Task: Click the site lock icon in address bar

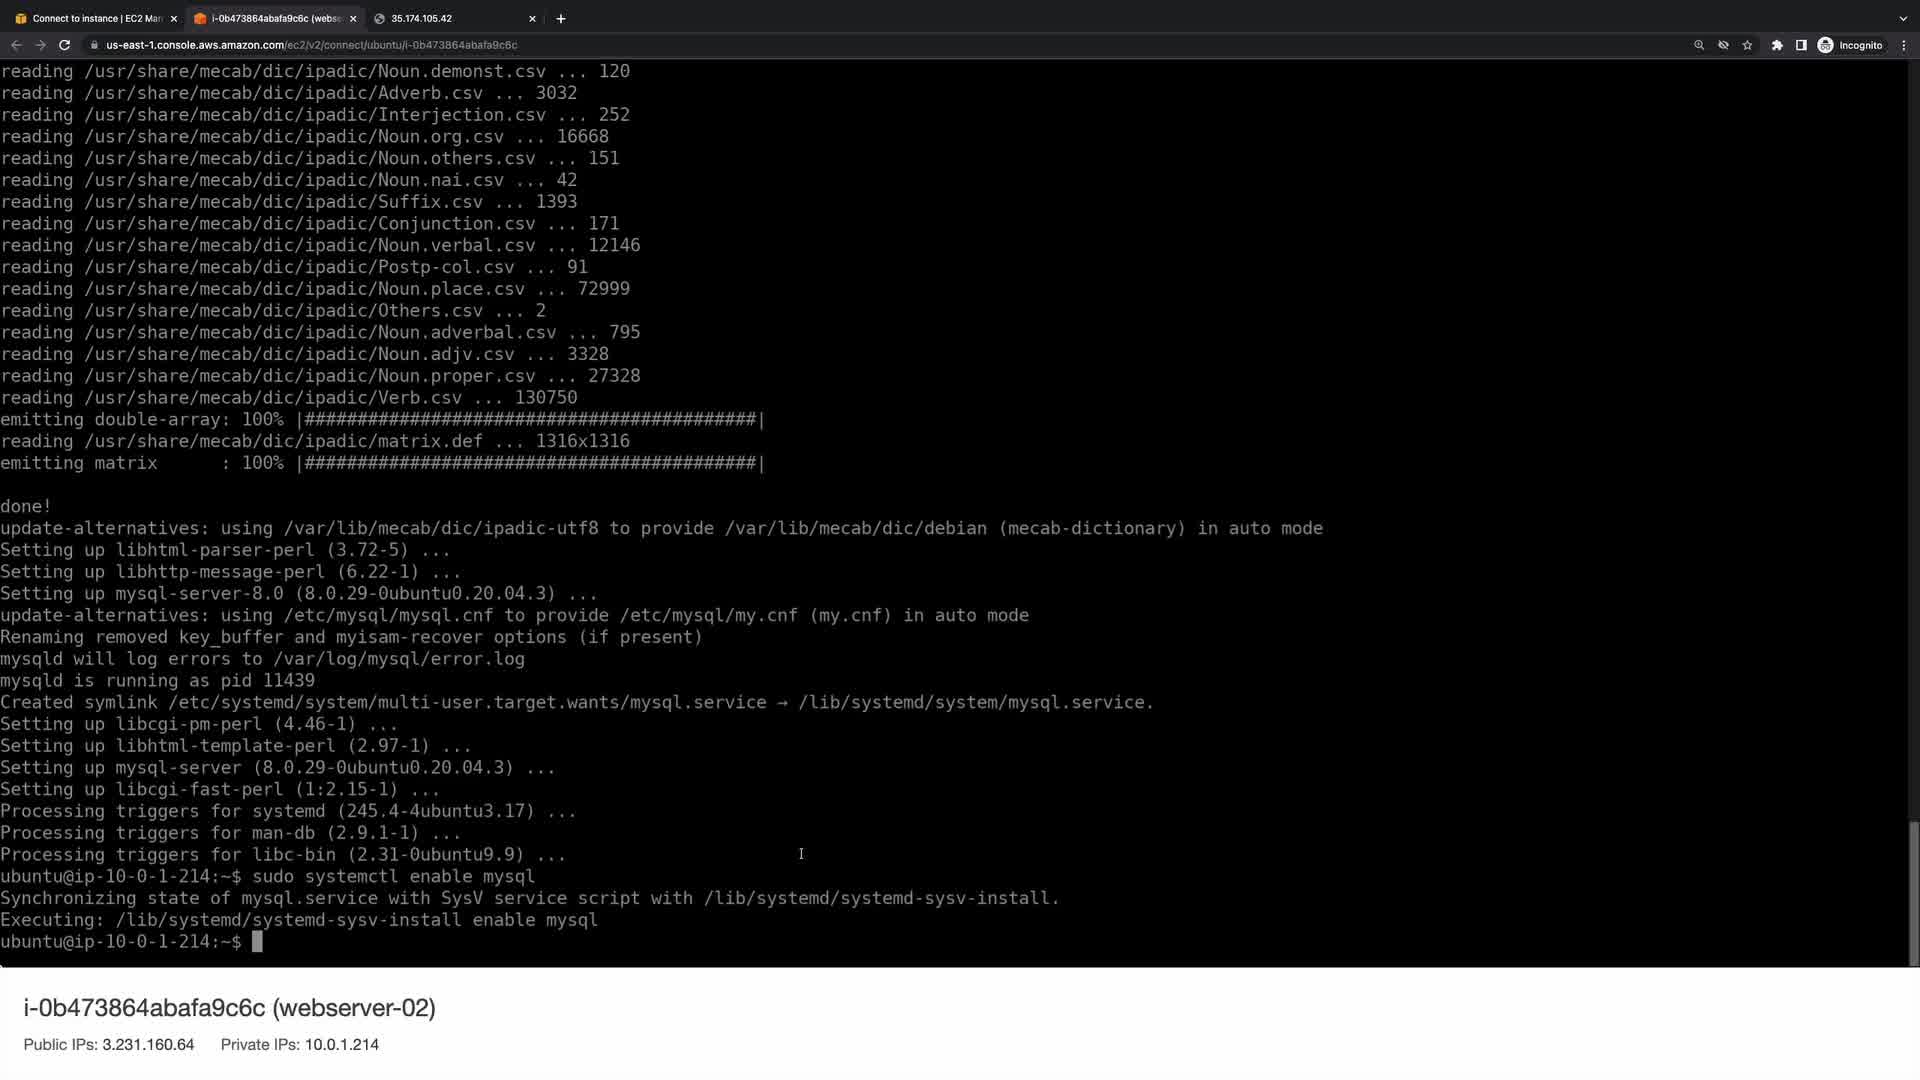Action: (94, 45)
